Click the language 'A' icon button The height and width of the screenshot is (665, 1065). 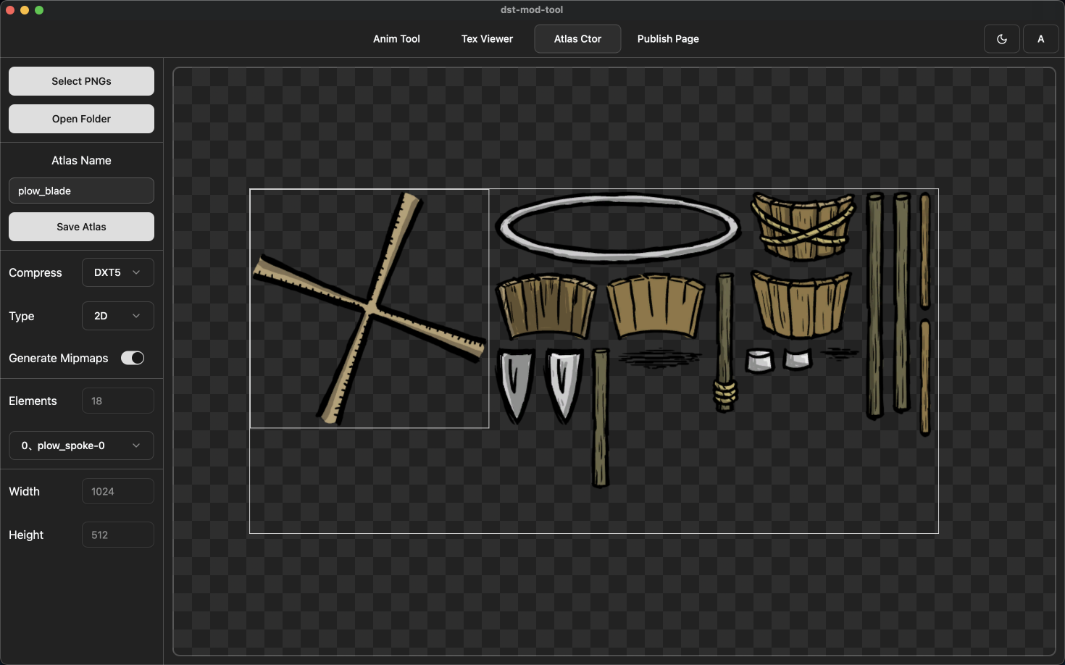[1040, 39]
